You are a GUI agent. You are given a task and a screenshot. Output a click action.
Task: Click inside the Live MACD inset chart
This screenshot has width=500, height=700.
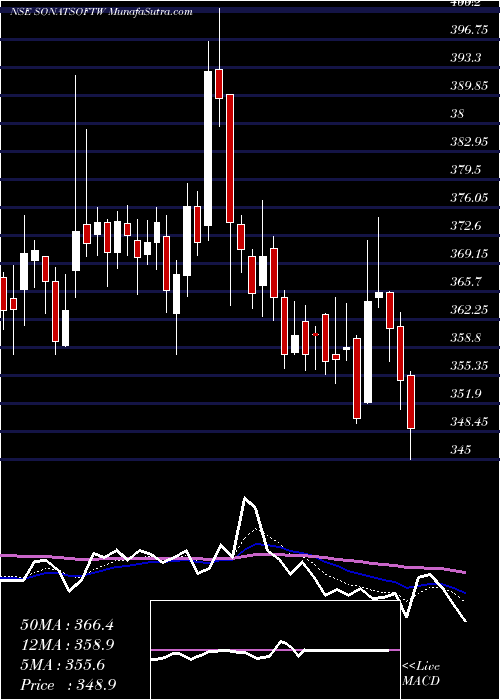[275, 650]
